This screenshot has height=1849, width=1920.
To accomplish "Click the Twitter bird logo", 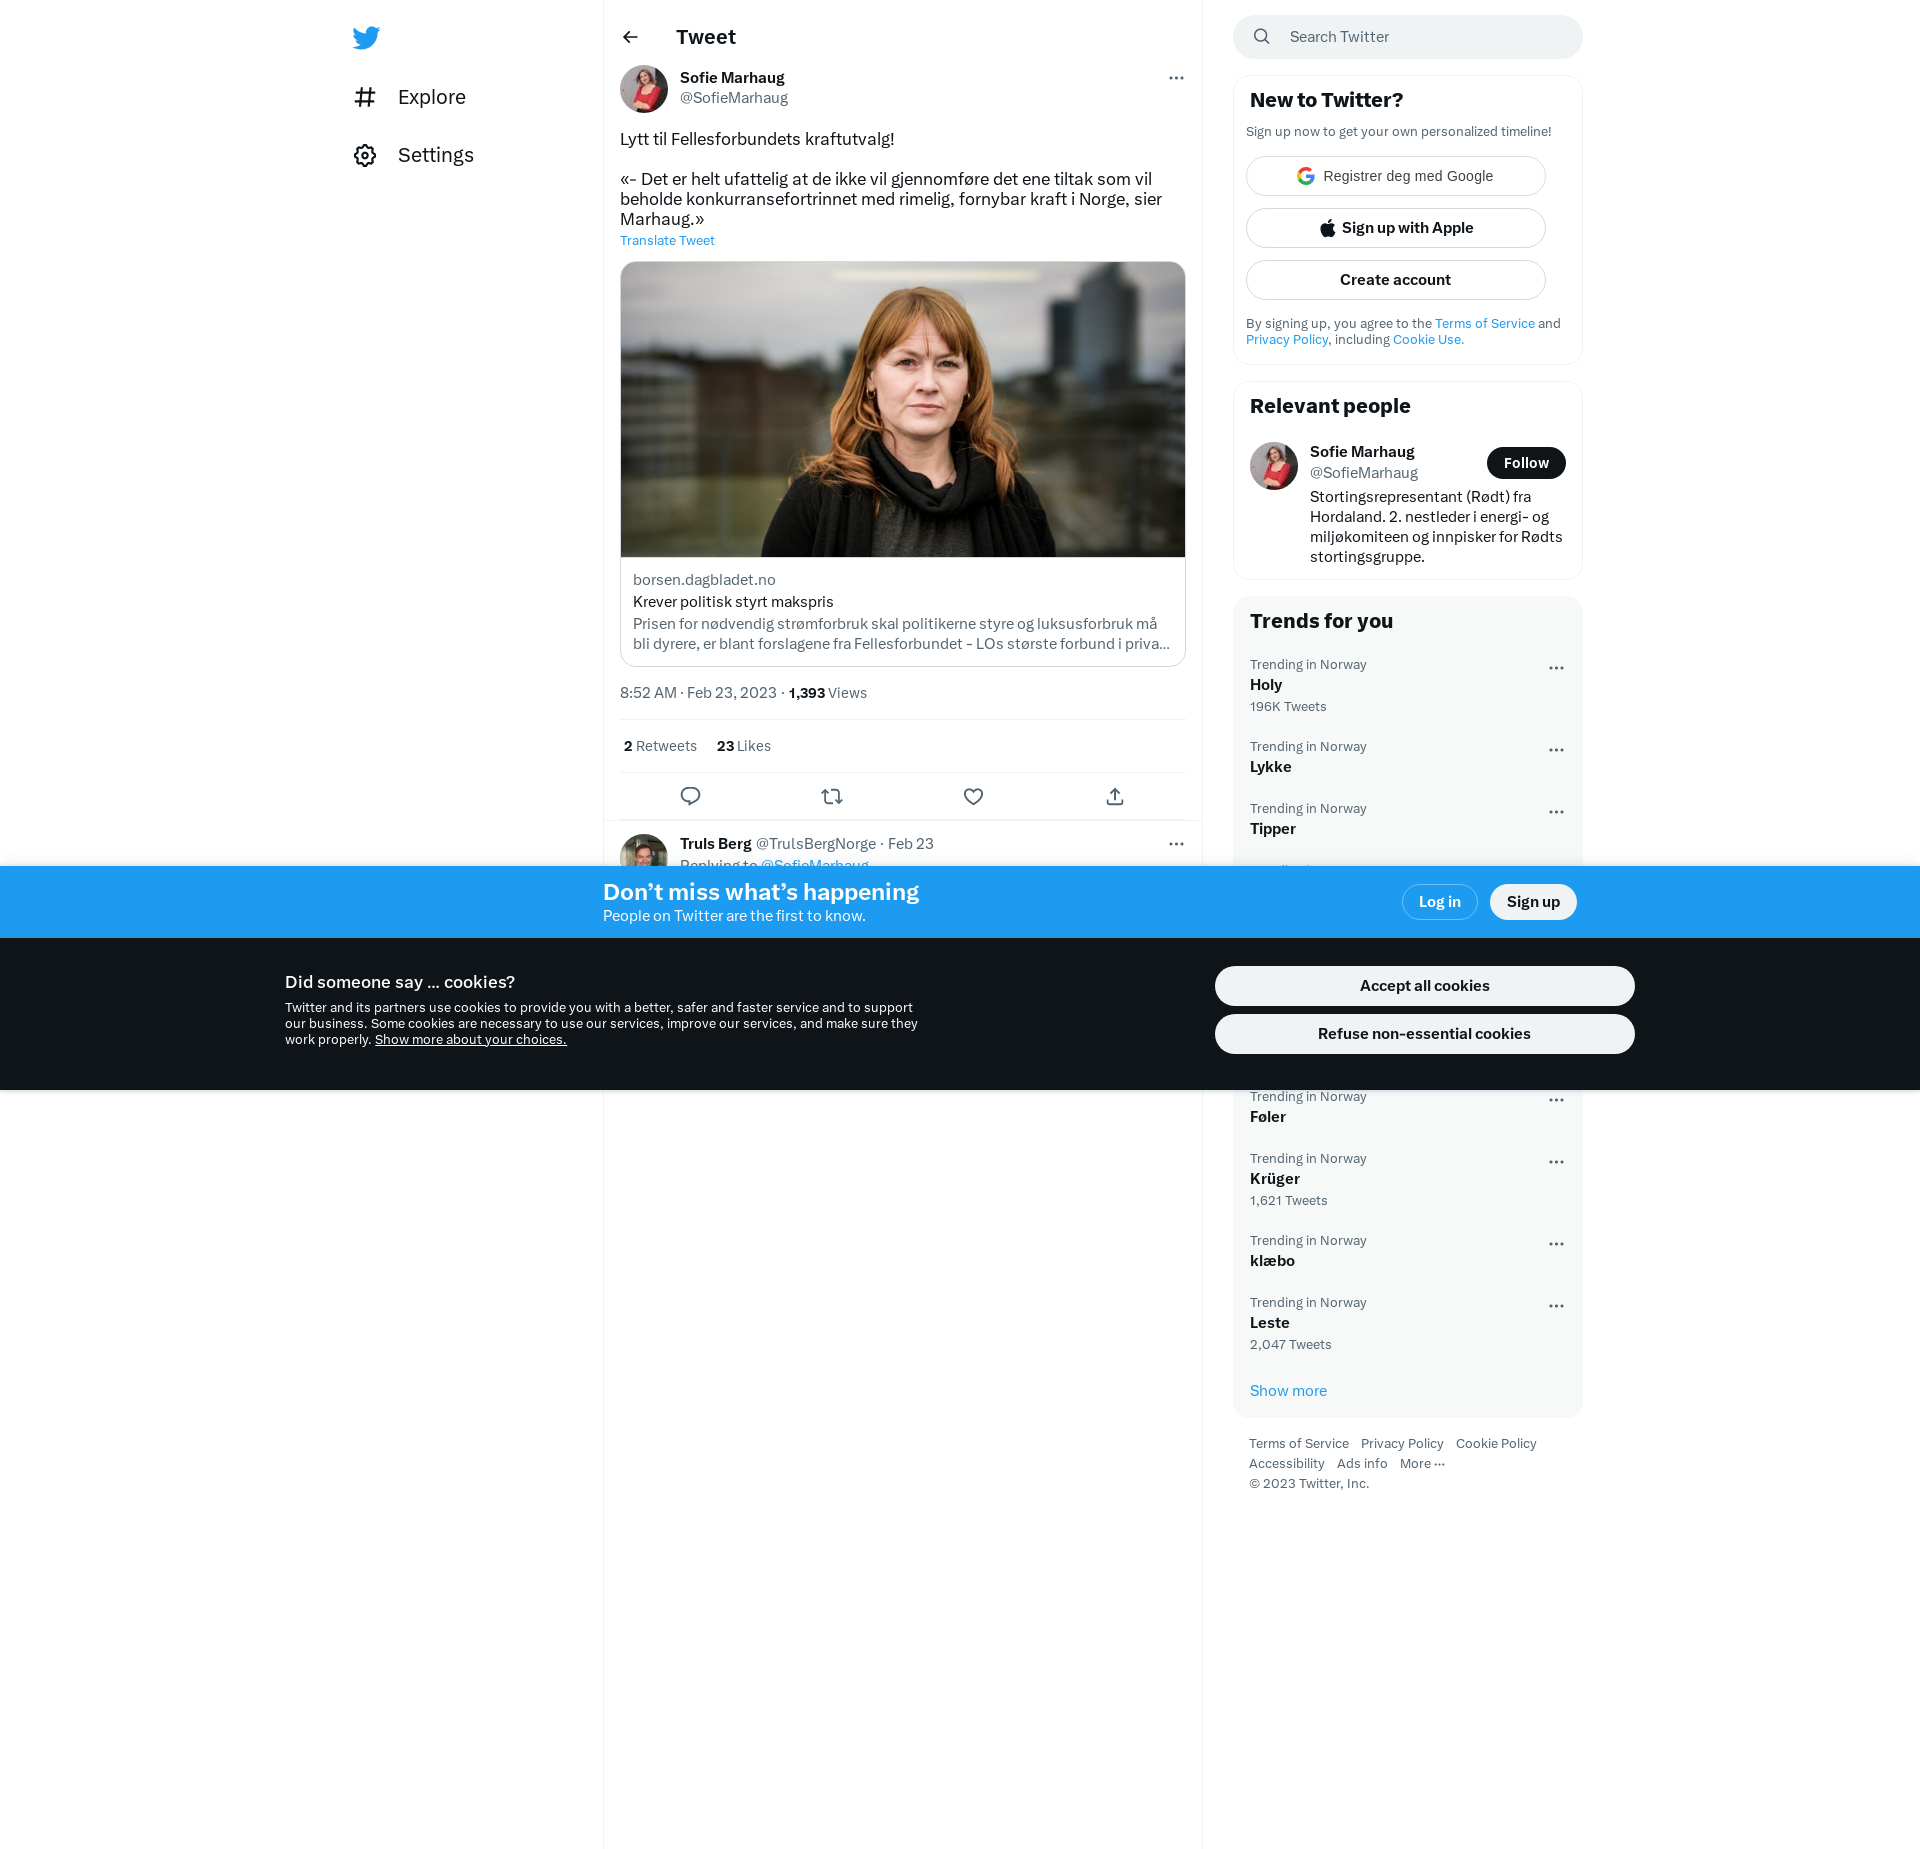I will point(366,38).
